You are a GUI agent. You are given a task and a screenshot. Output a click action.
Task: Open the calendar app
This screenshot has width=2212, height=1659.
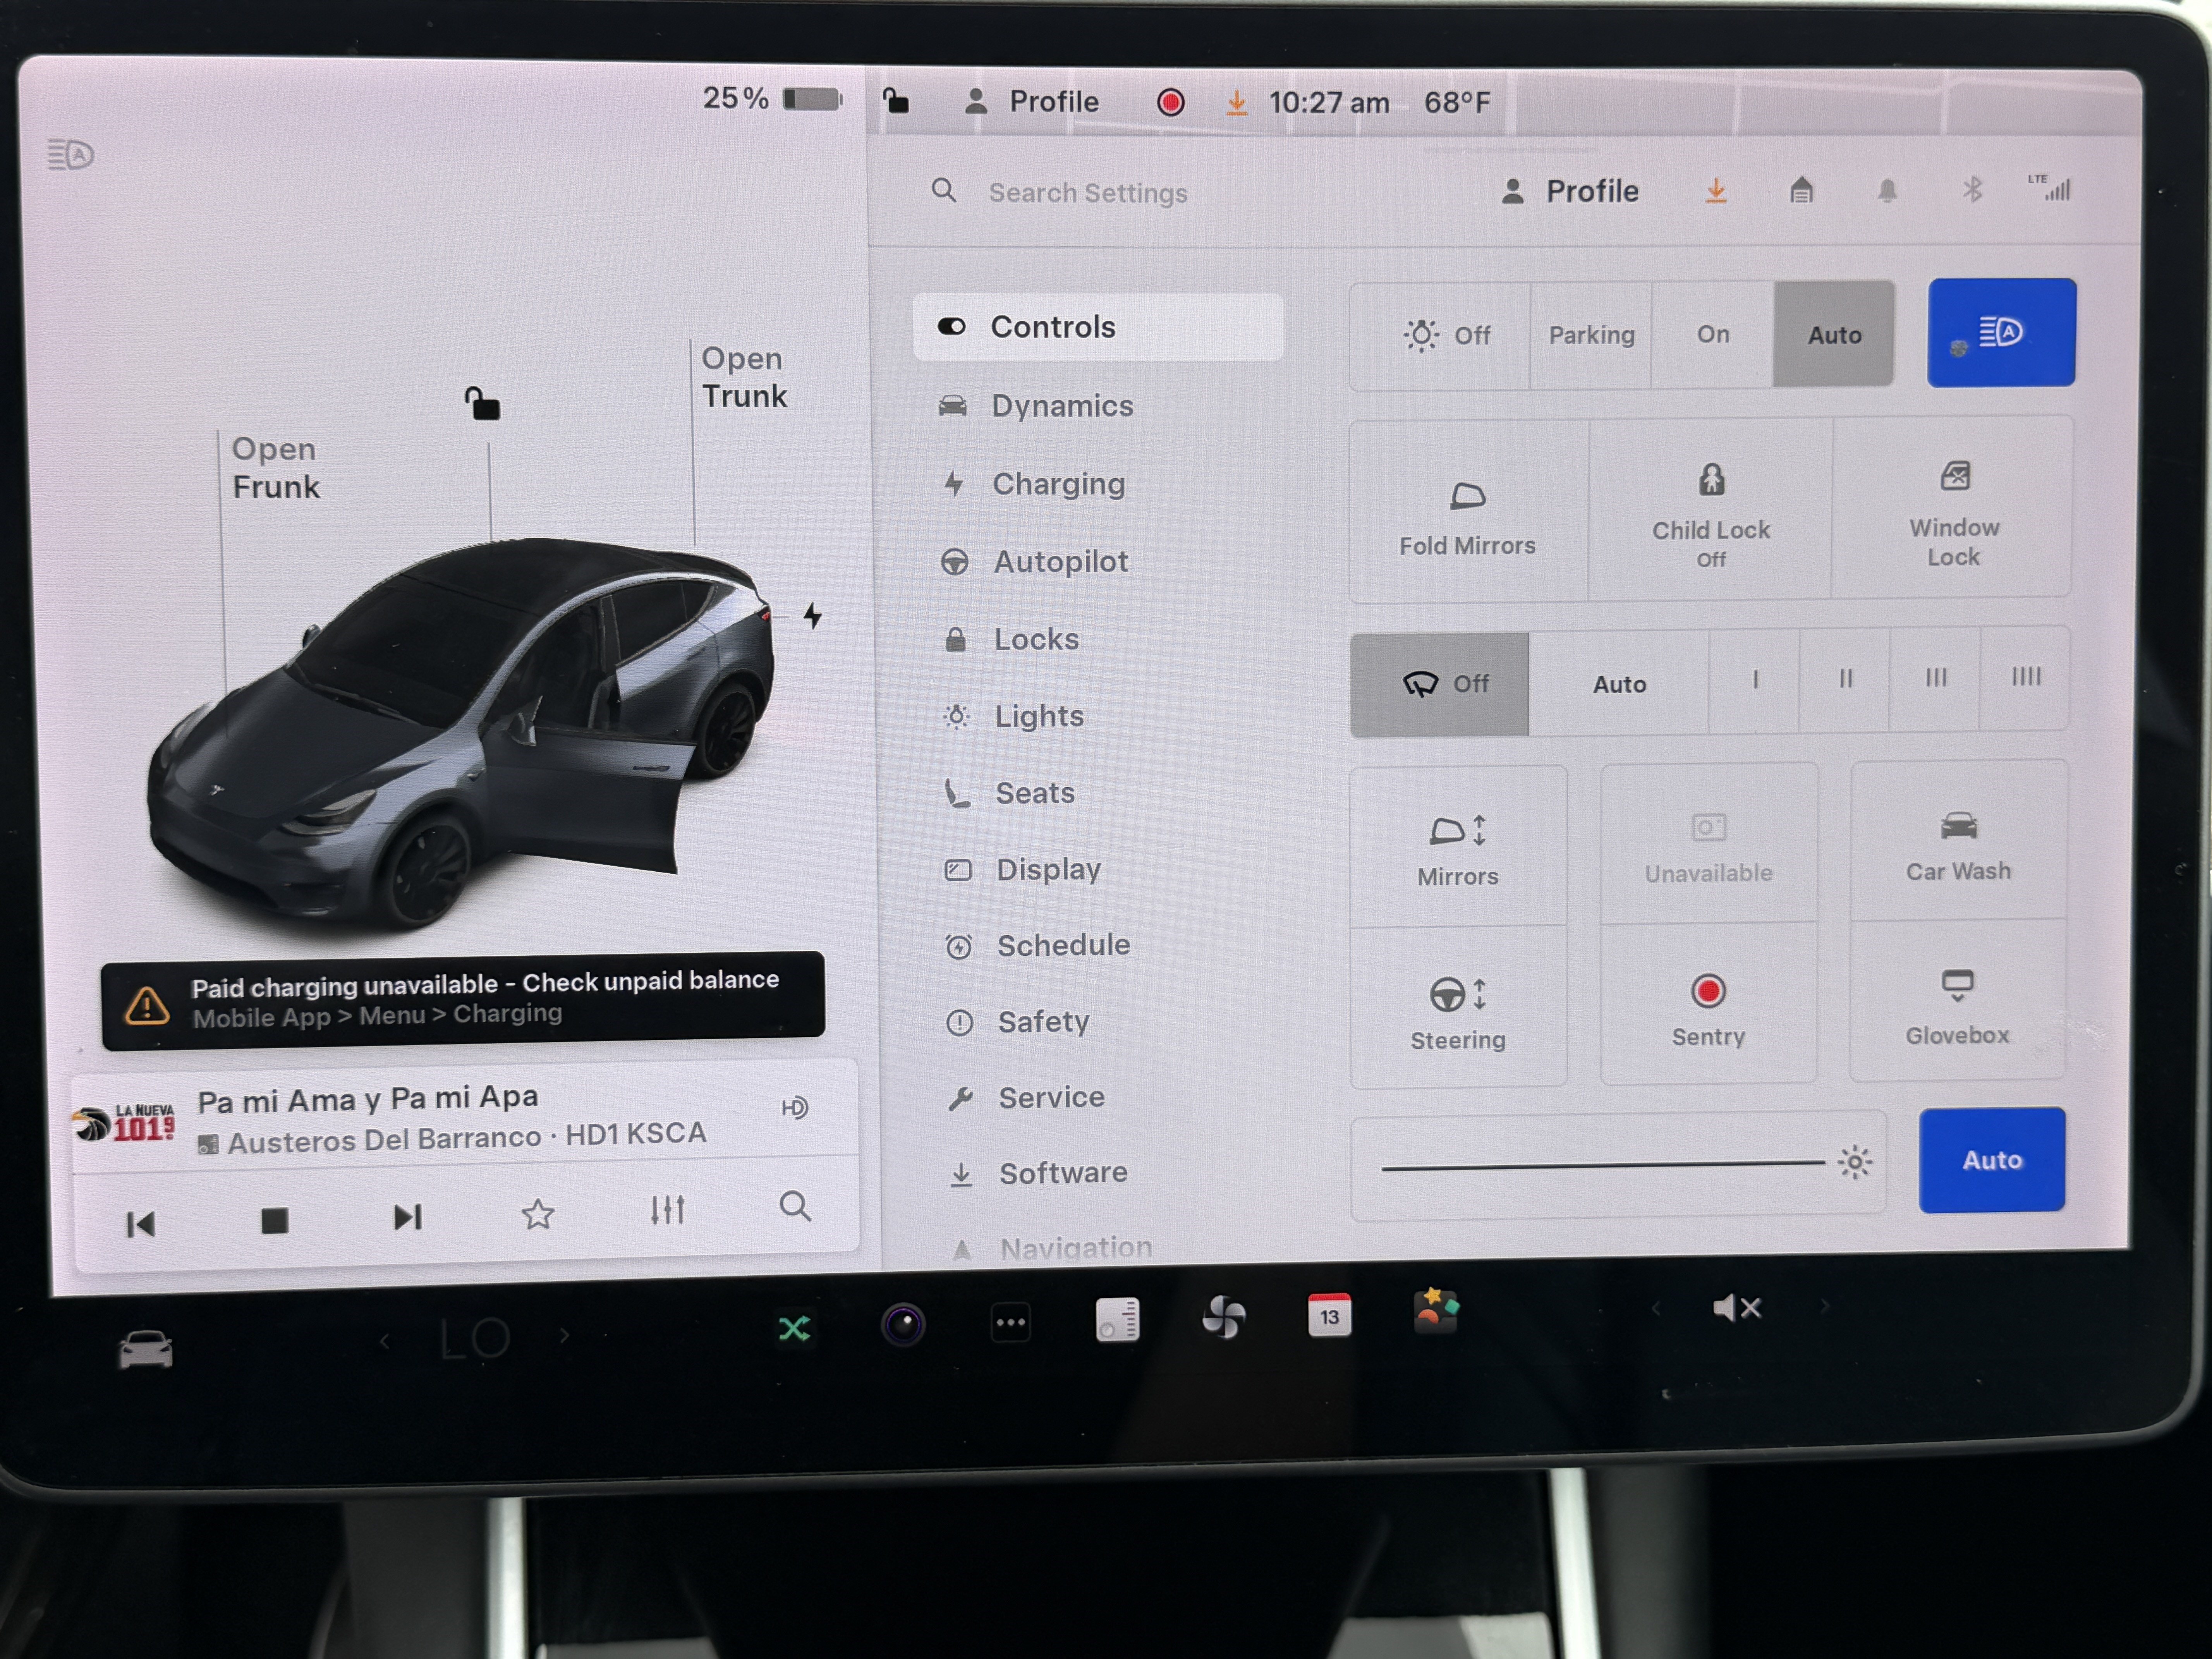[1329, 1315]
